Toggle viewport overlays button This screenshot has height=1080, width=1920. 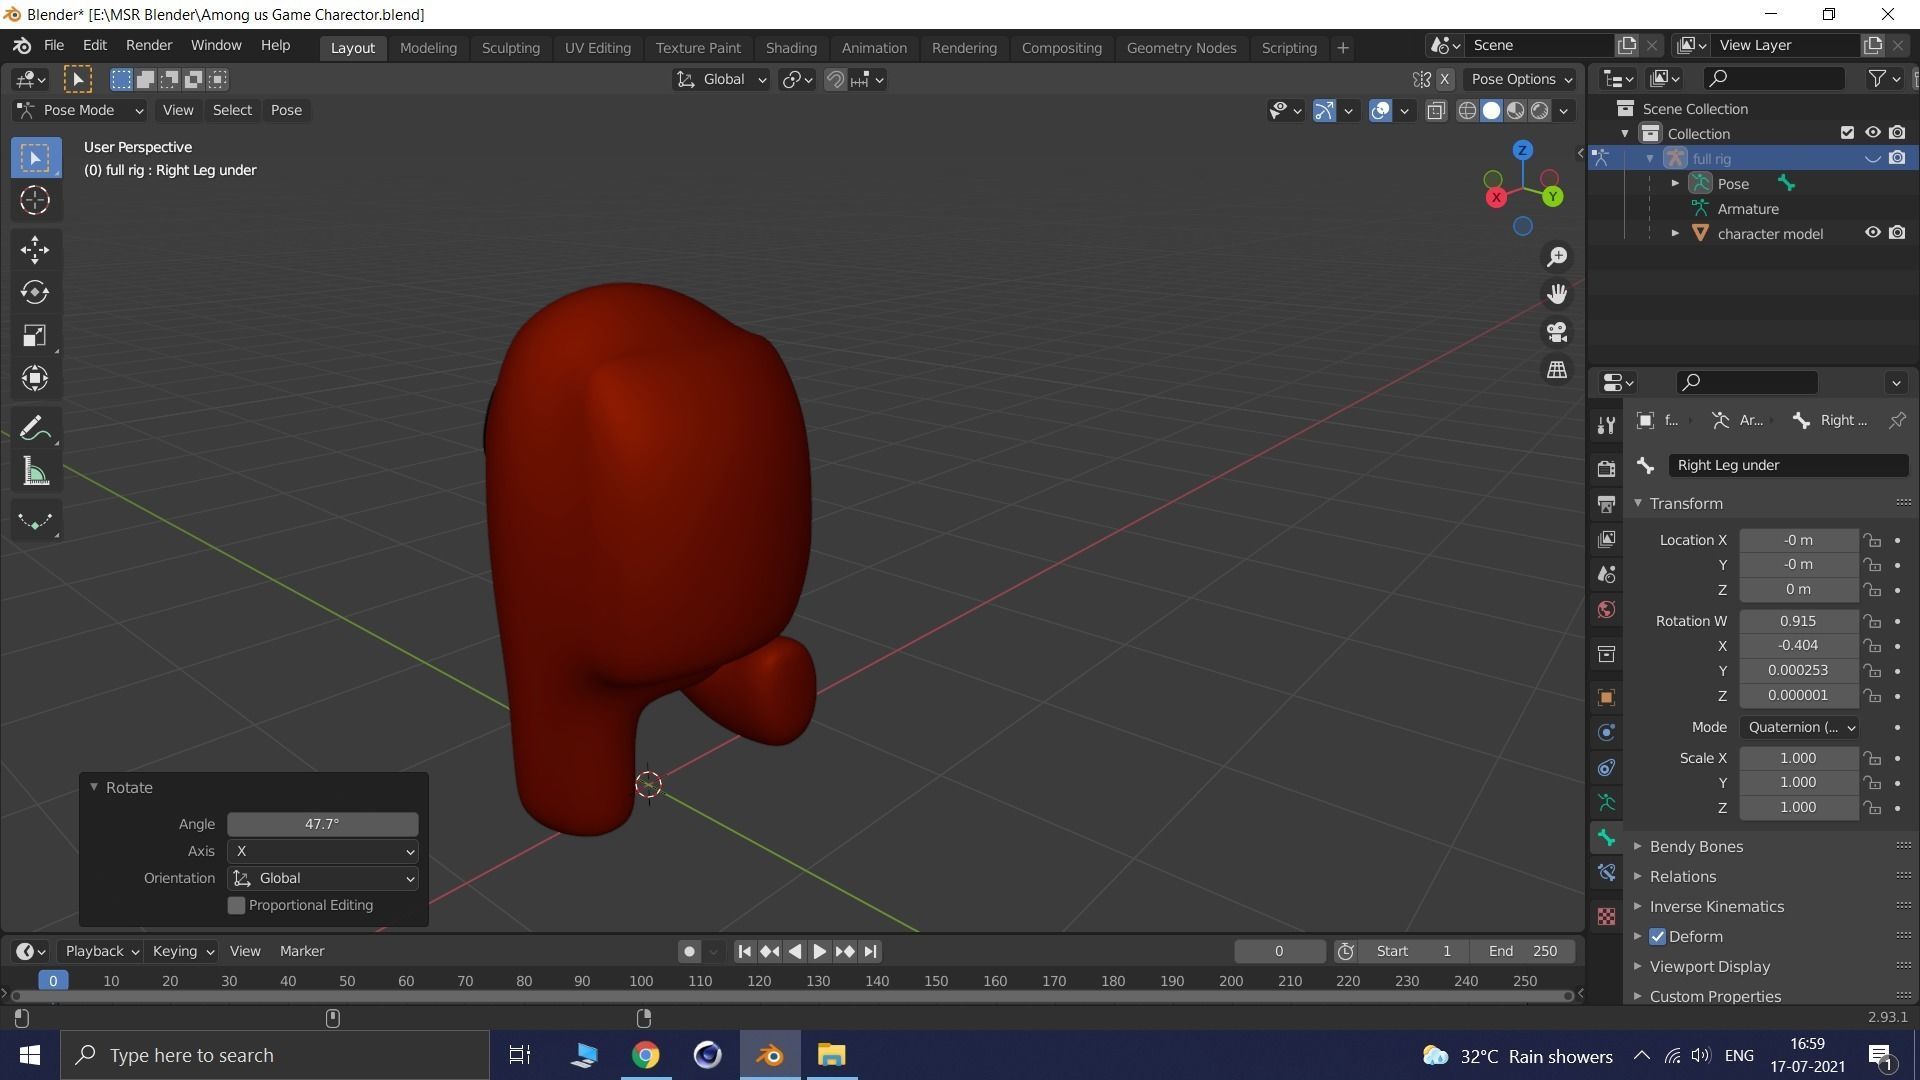[x=1380, y=111]
